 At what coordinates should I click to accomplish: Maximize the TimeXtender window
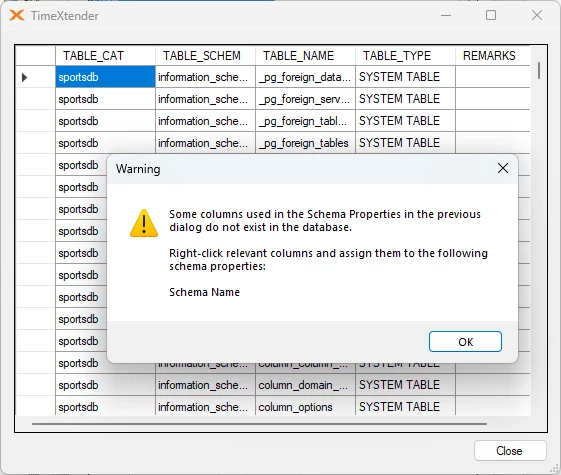(491, 15)
